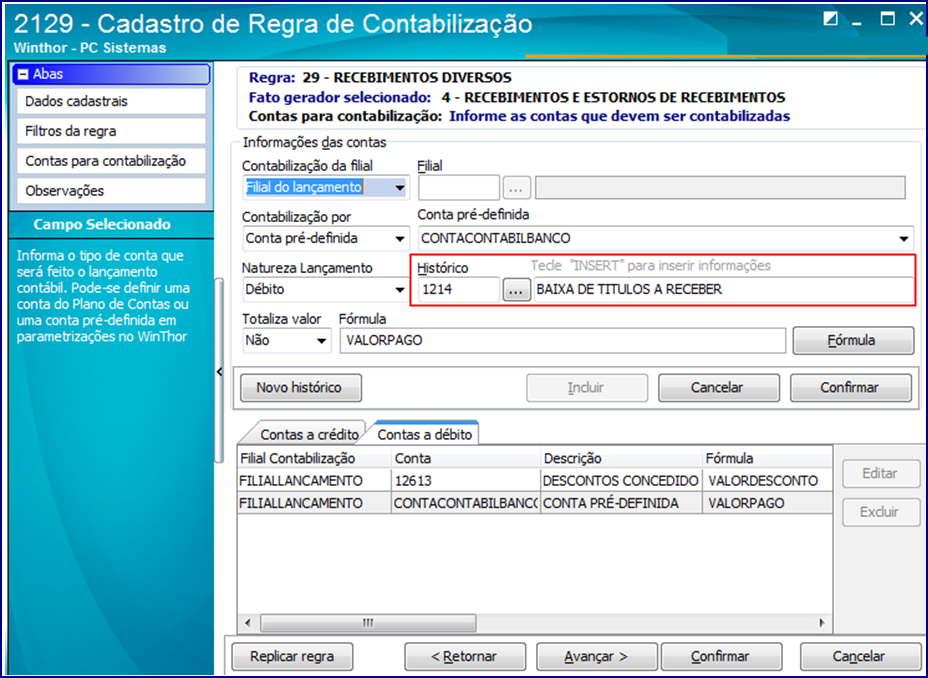
Task: Click the Descrição column header
Action: 621,459
